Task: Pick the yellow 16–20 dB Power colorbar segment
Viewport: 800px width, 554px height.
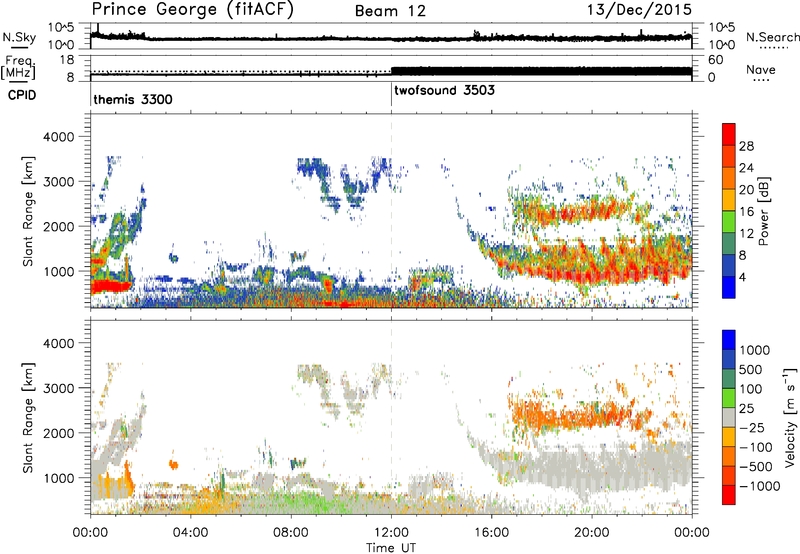Action: [x=729, y=200]
